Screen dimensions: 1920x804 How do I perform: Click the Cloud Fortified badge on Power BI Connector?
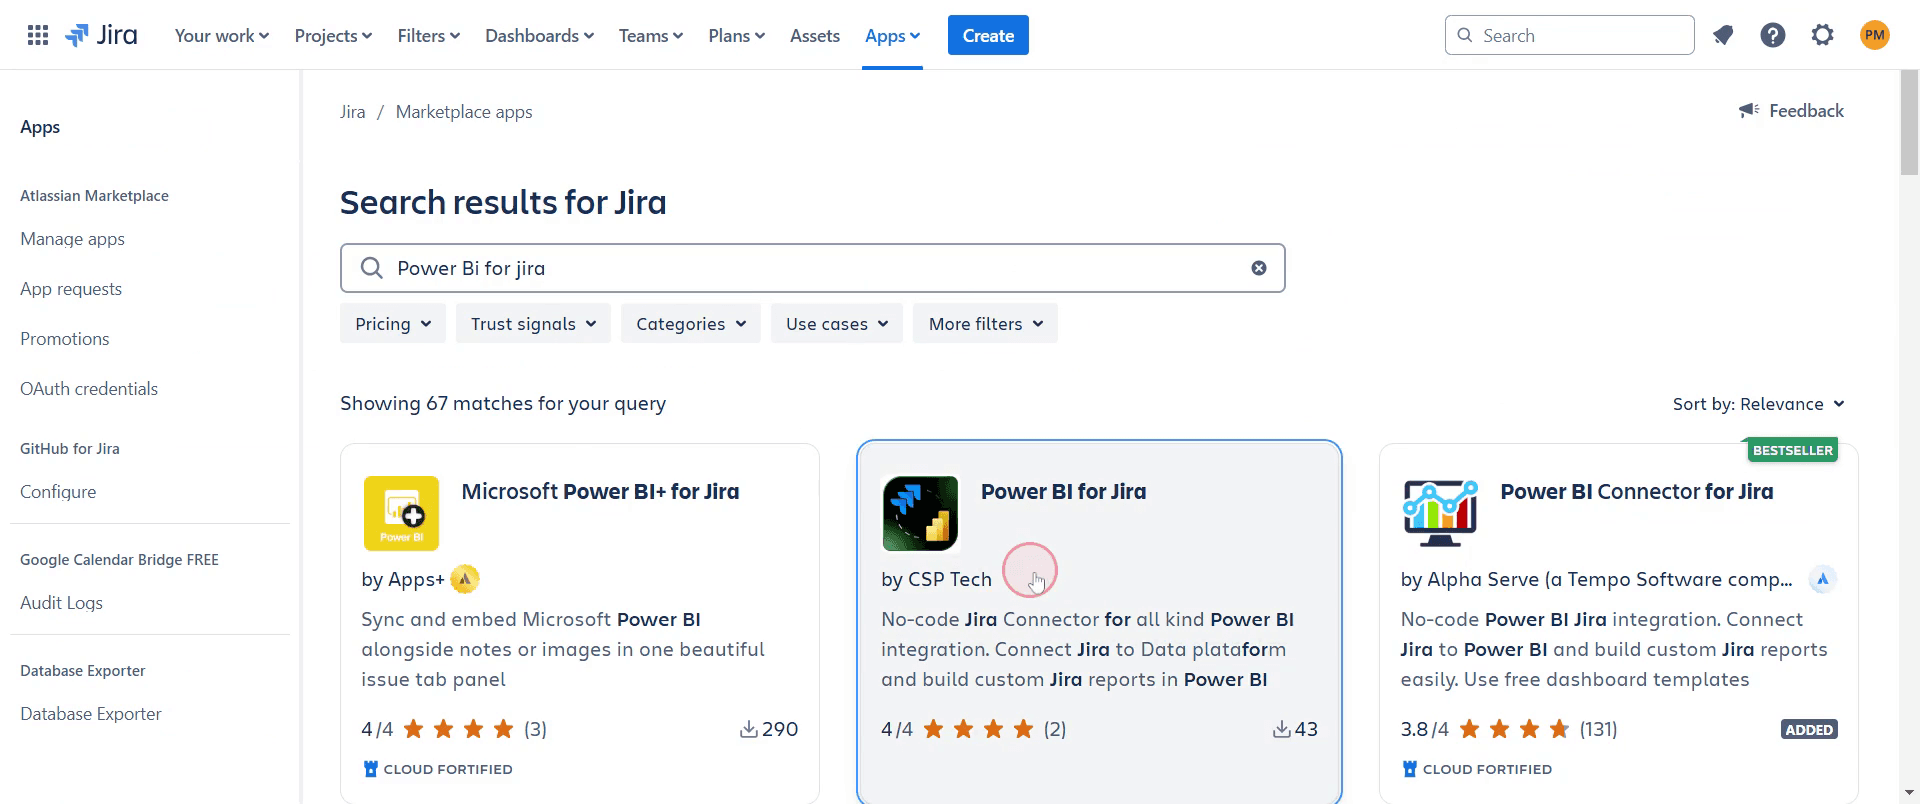(x=1477, y=769)
